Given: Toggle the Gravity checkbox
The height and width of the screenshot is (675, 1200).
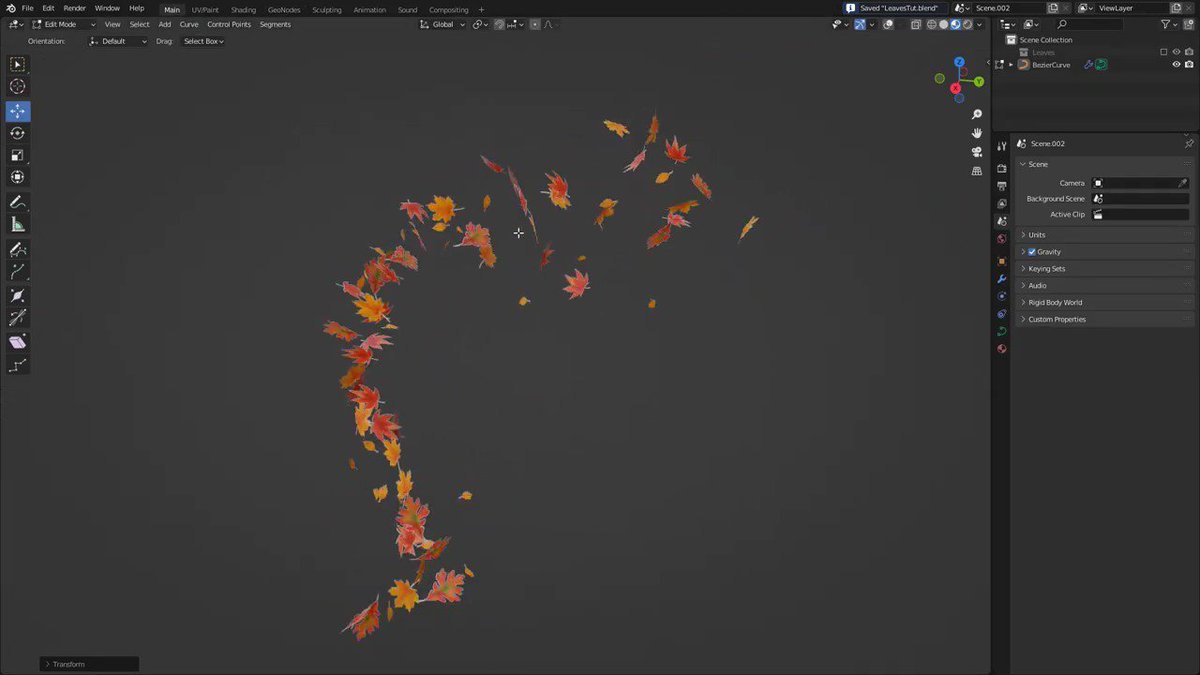Looking at the screenshot, I should 1031,251.
